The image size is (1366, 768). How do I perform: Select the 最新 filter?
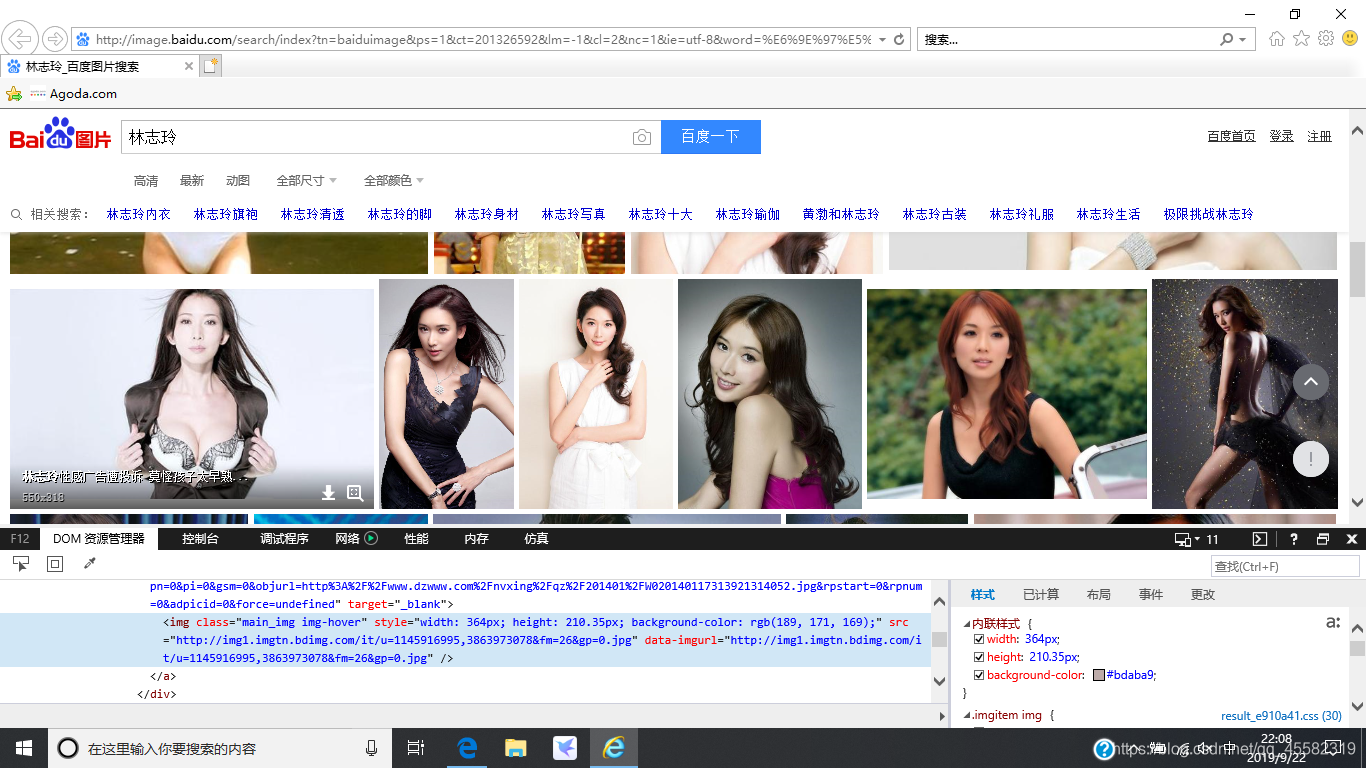point(192,181)
